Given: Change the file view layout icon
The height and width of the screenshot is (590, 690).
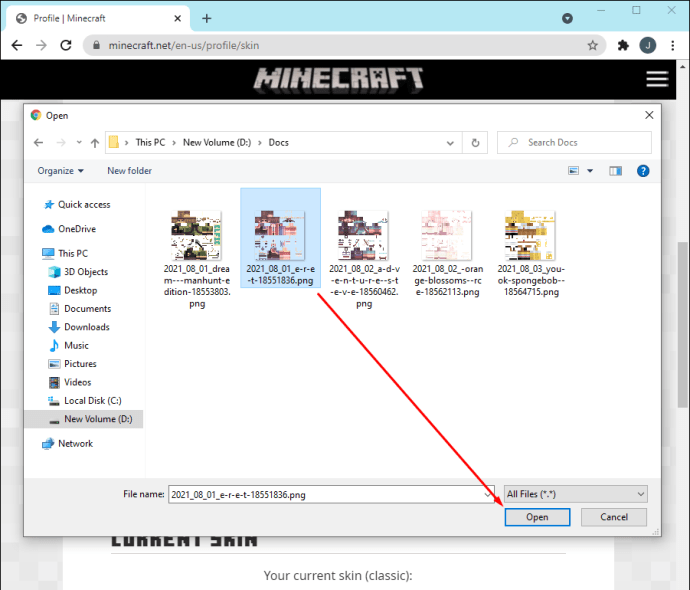Looking at the screenshot, I should tap(573, 171).
